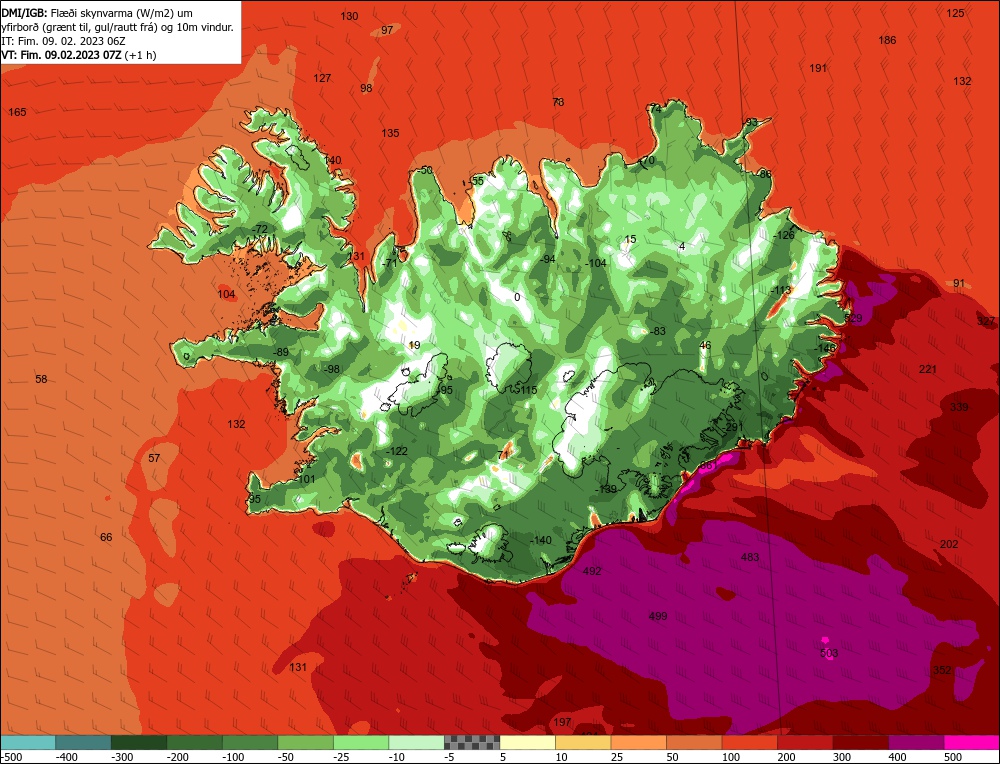
Task: Click the magenta legend swatch above 500
Action: (x=971, y=742)
